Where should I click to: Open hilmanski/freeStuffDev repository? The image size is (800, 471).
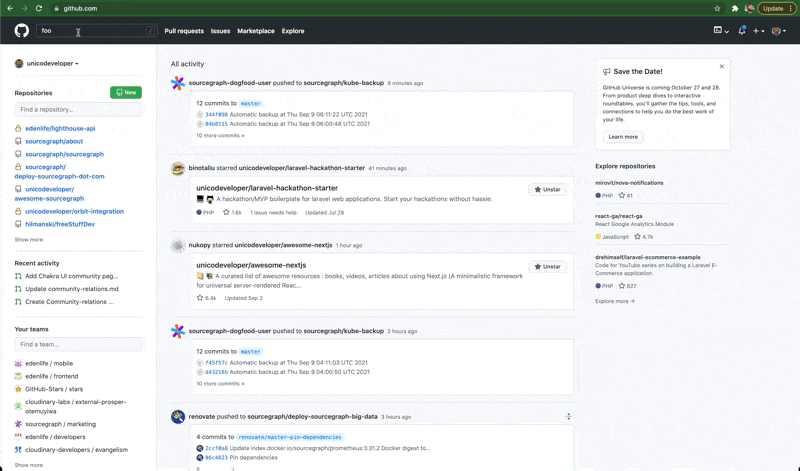[x=60, y=224]
